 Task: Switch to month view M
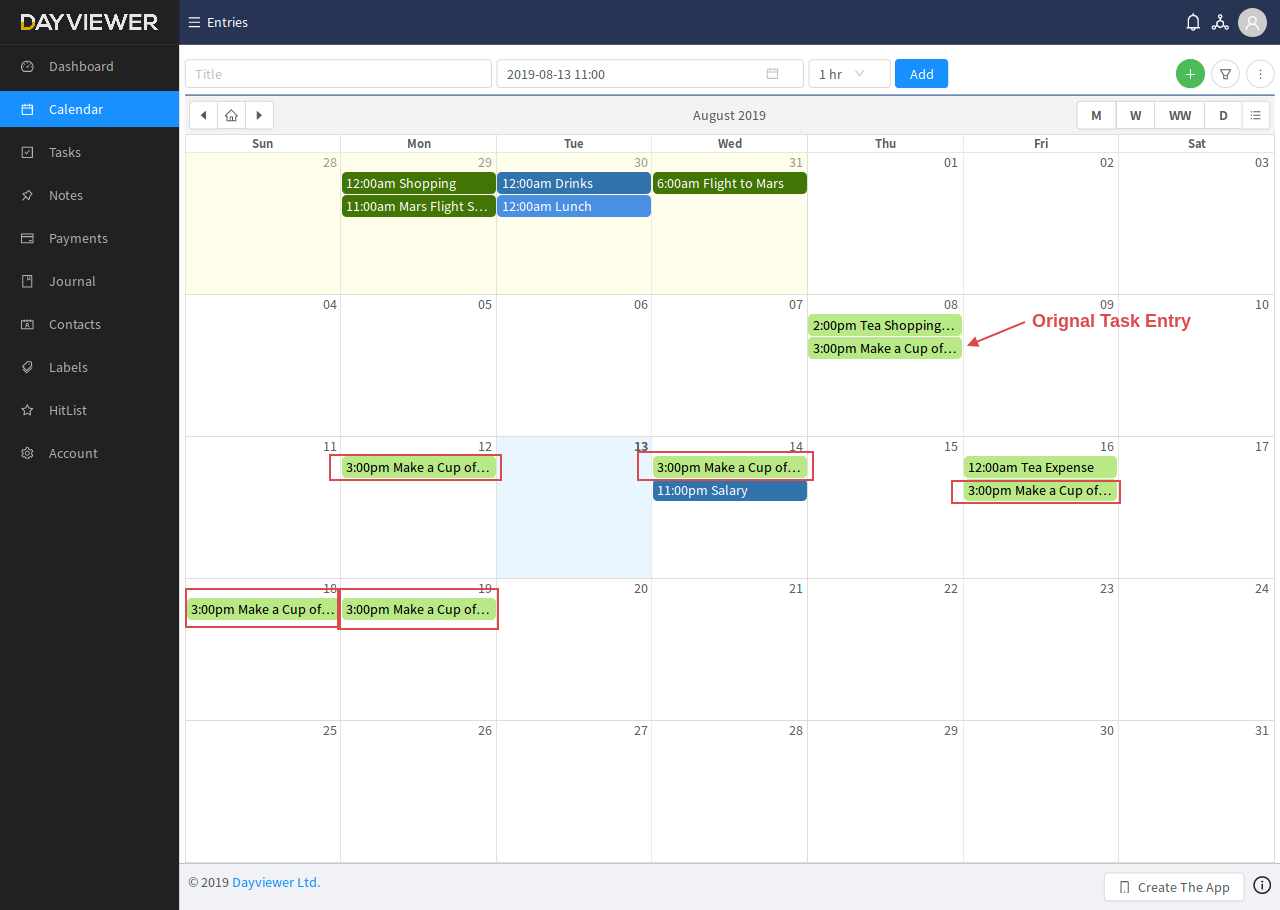tap(1097, 115)
